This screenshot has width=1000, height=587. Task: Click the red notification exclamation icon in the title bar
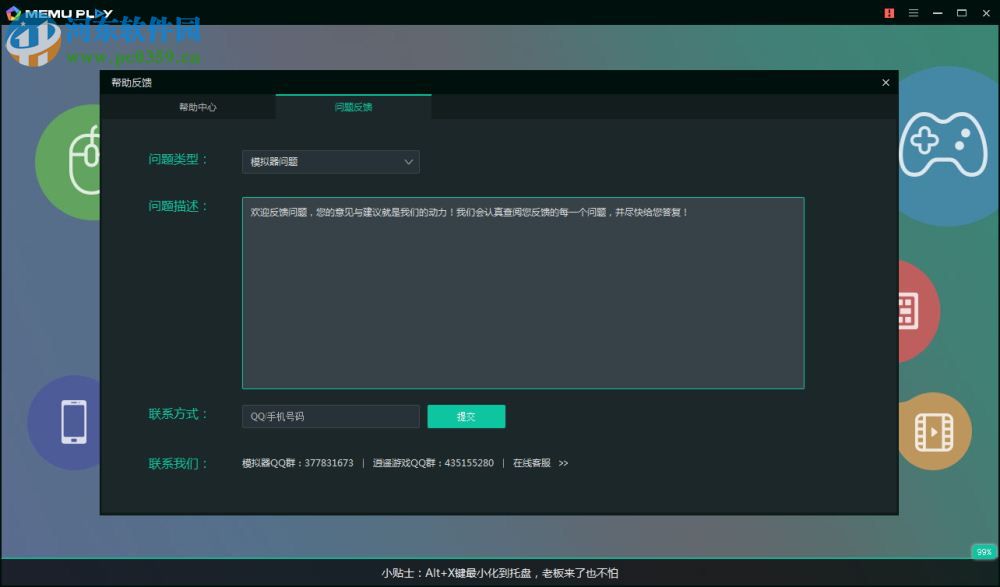click(889, 13)
